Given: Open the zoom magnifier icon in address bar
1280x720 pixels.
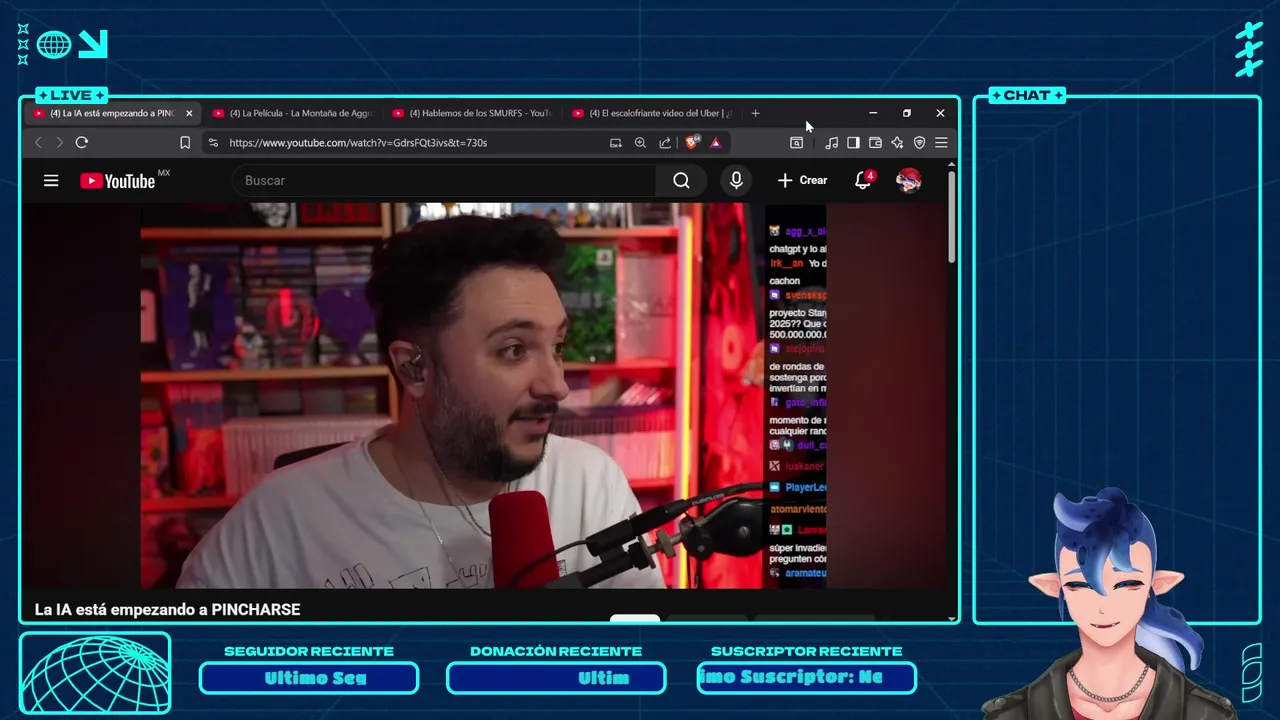Looking at the screenshot, I should [640, 143].
